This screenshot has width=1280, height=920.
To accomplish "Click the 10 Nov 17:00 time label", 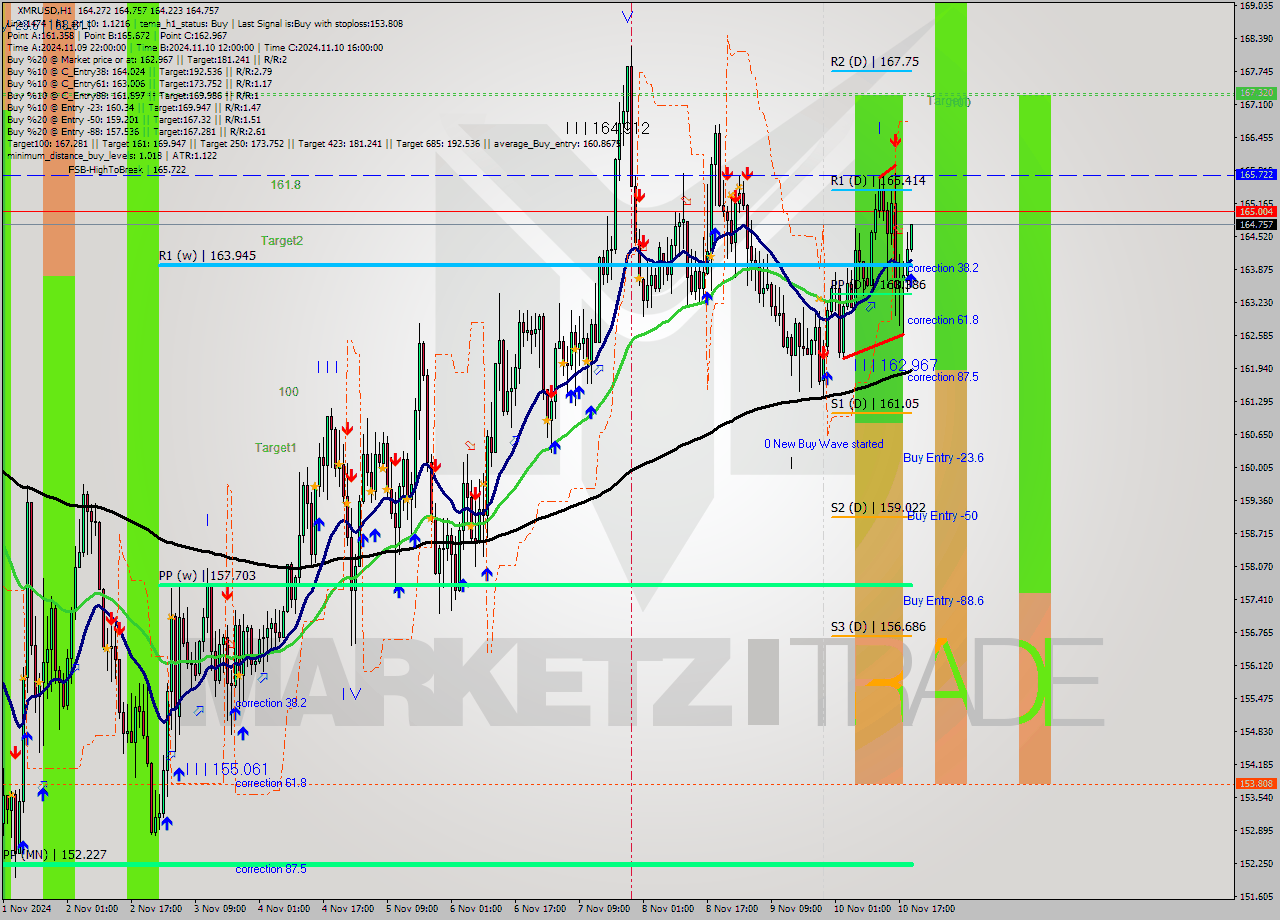I will coord(927,909).
